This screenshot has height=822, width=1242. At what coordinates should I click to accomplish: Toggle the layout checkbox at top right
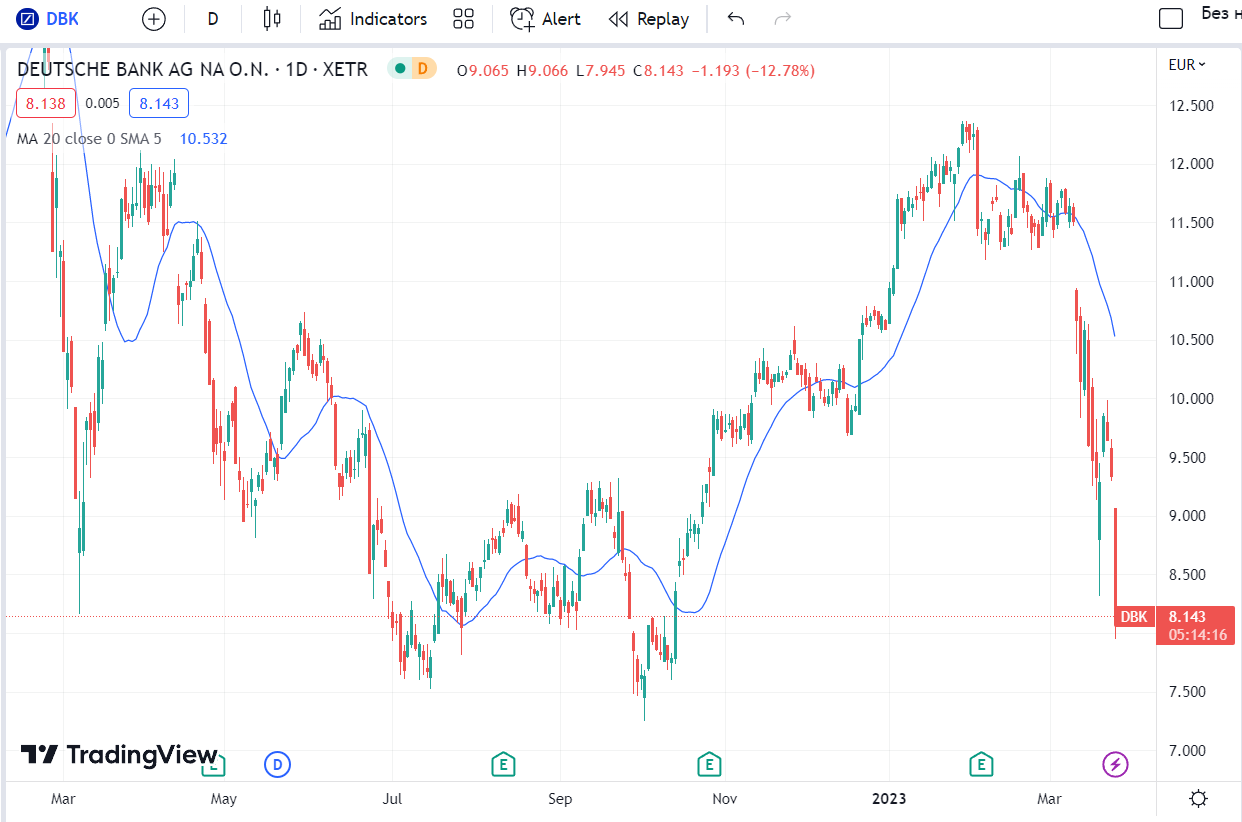pyautogui.click(x=1170, y=17)
